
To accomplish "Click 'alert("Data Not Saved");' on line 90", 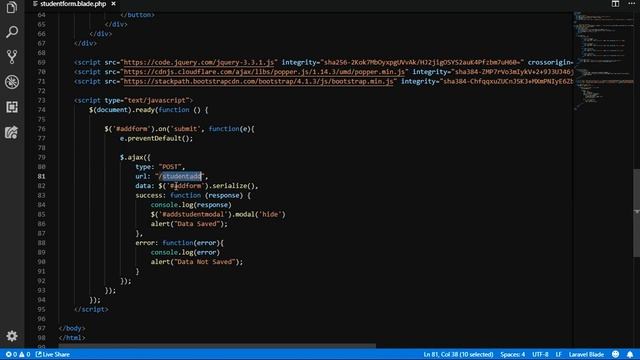I will pyautogui.click(x=197, y=262).
